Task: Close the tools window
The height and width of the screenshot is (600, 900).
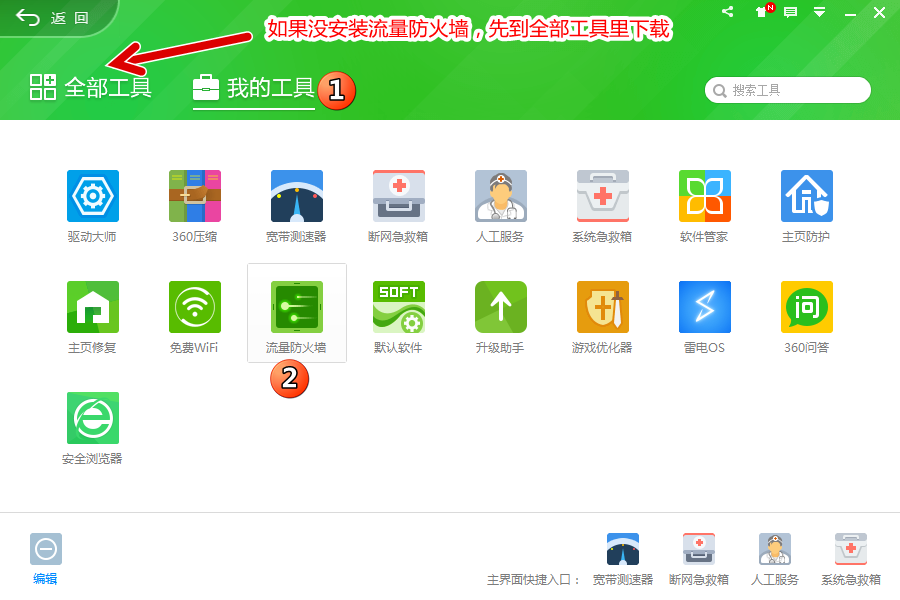Action: (879, 13)
